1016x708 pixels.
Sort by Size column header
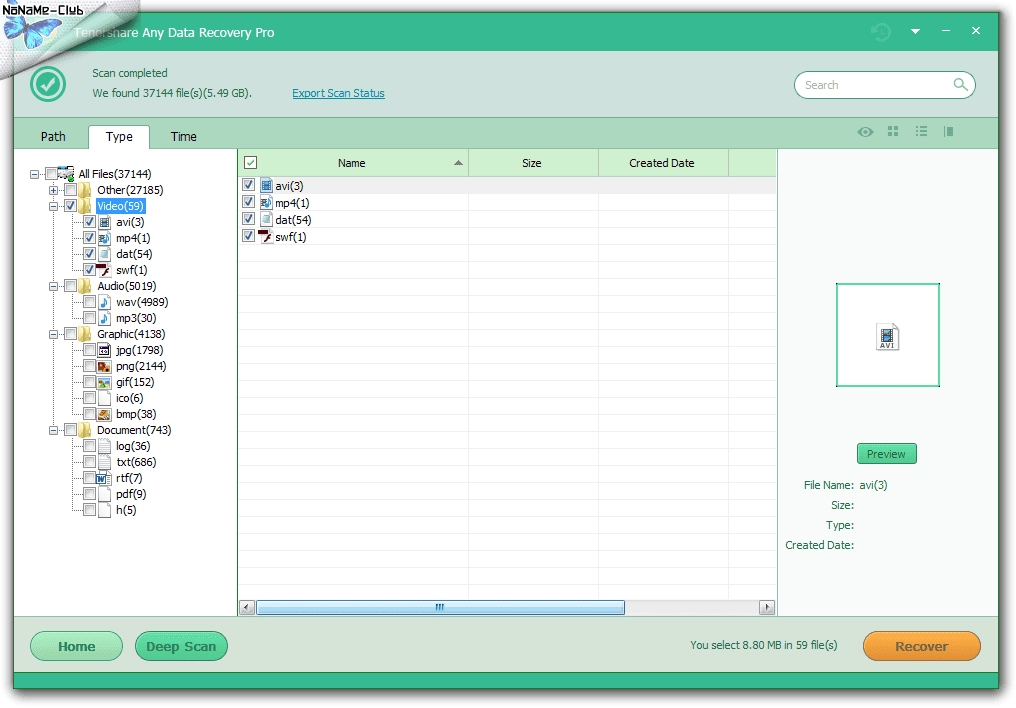point(533,163)
